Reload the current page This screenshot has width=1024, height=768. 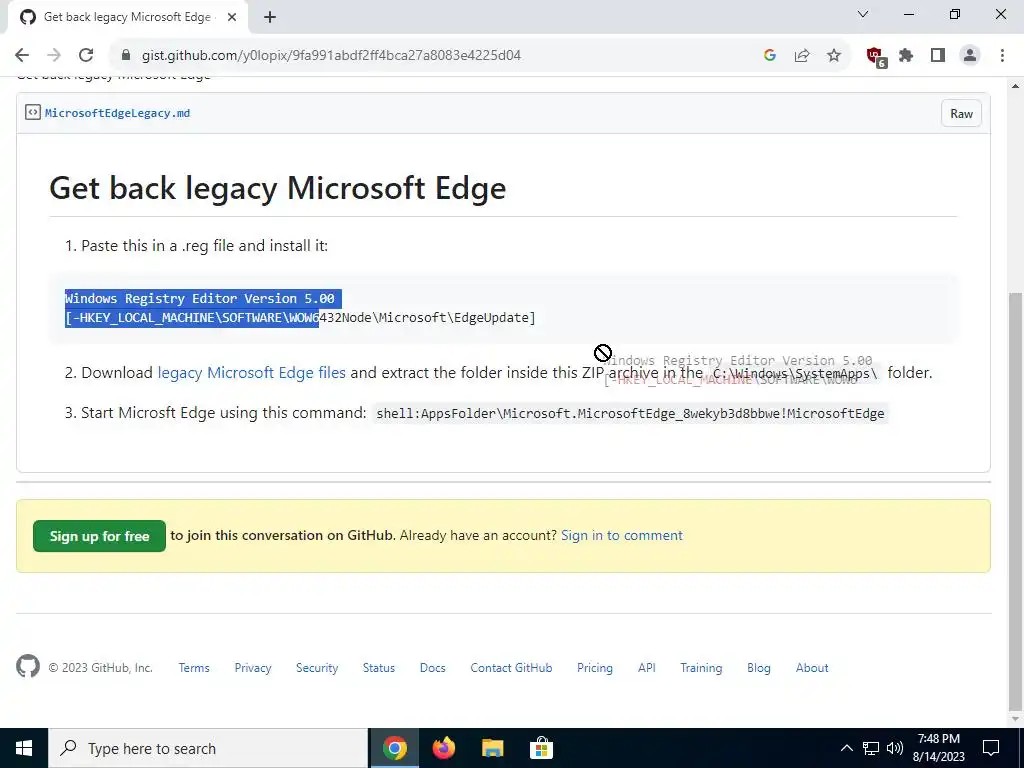(x=86, y=56)
